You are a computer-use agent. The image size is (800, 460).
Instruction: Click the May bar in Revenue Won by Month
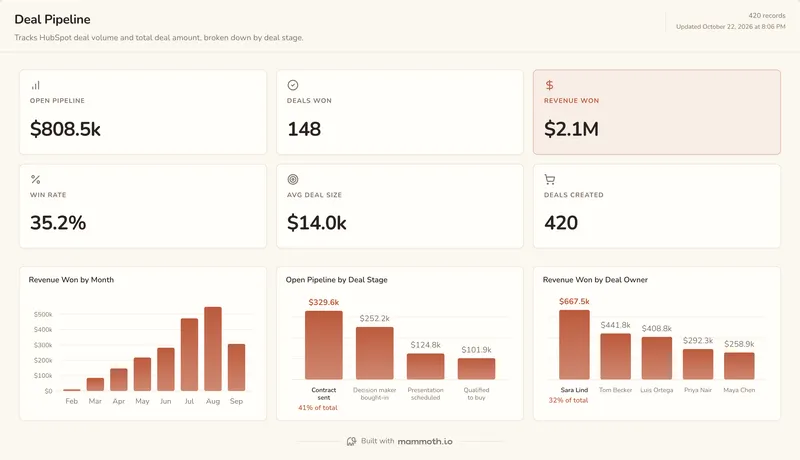(142, 374)
